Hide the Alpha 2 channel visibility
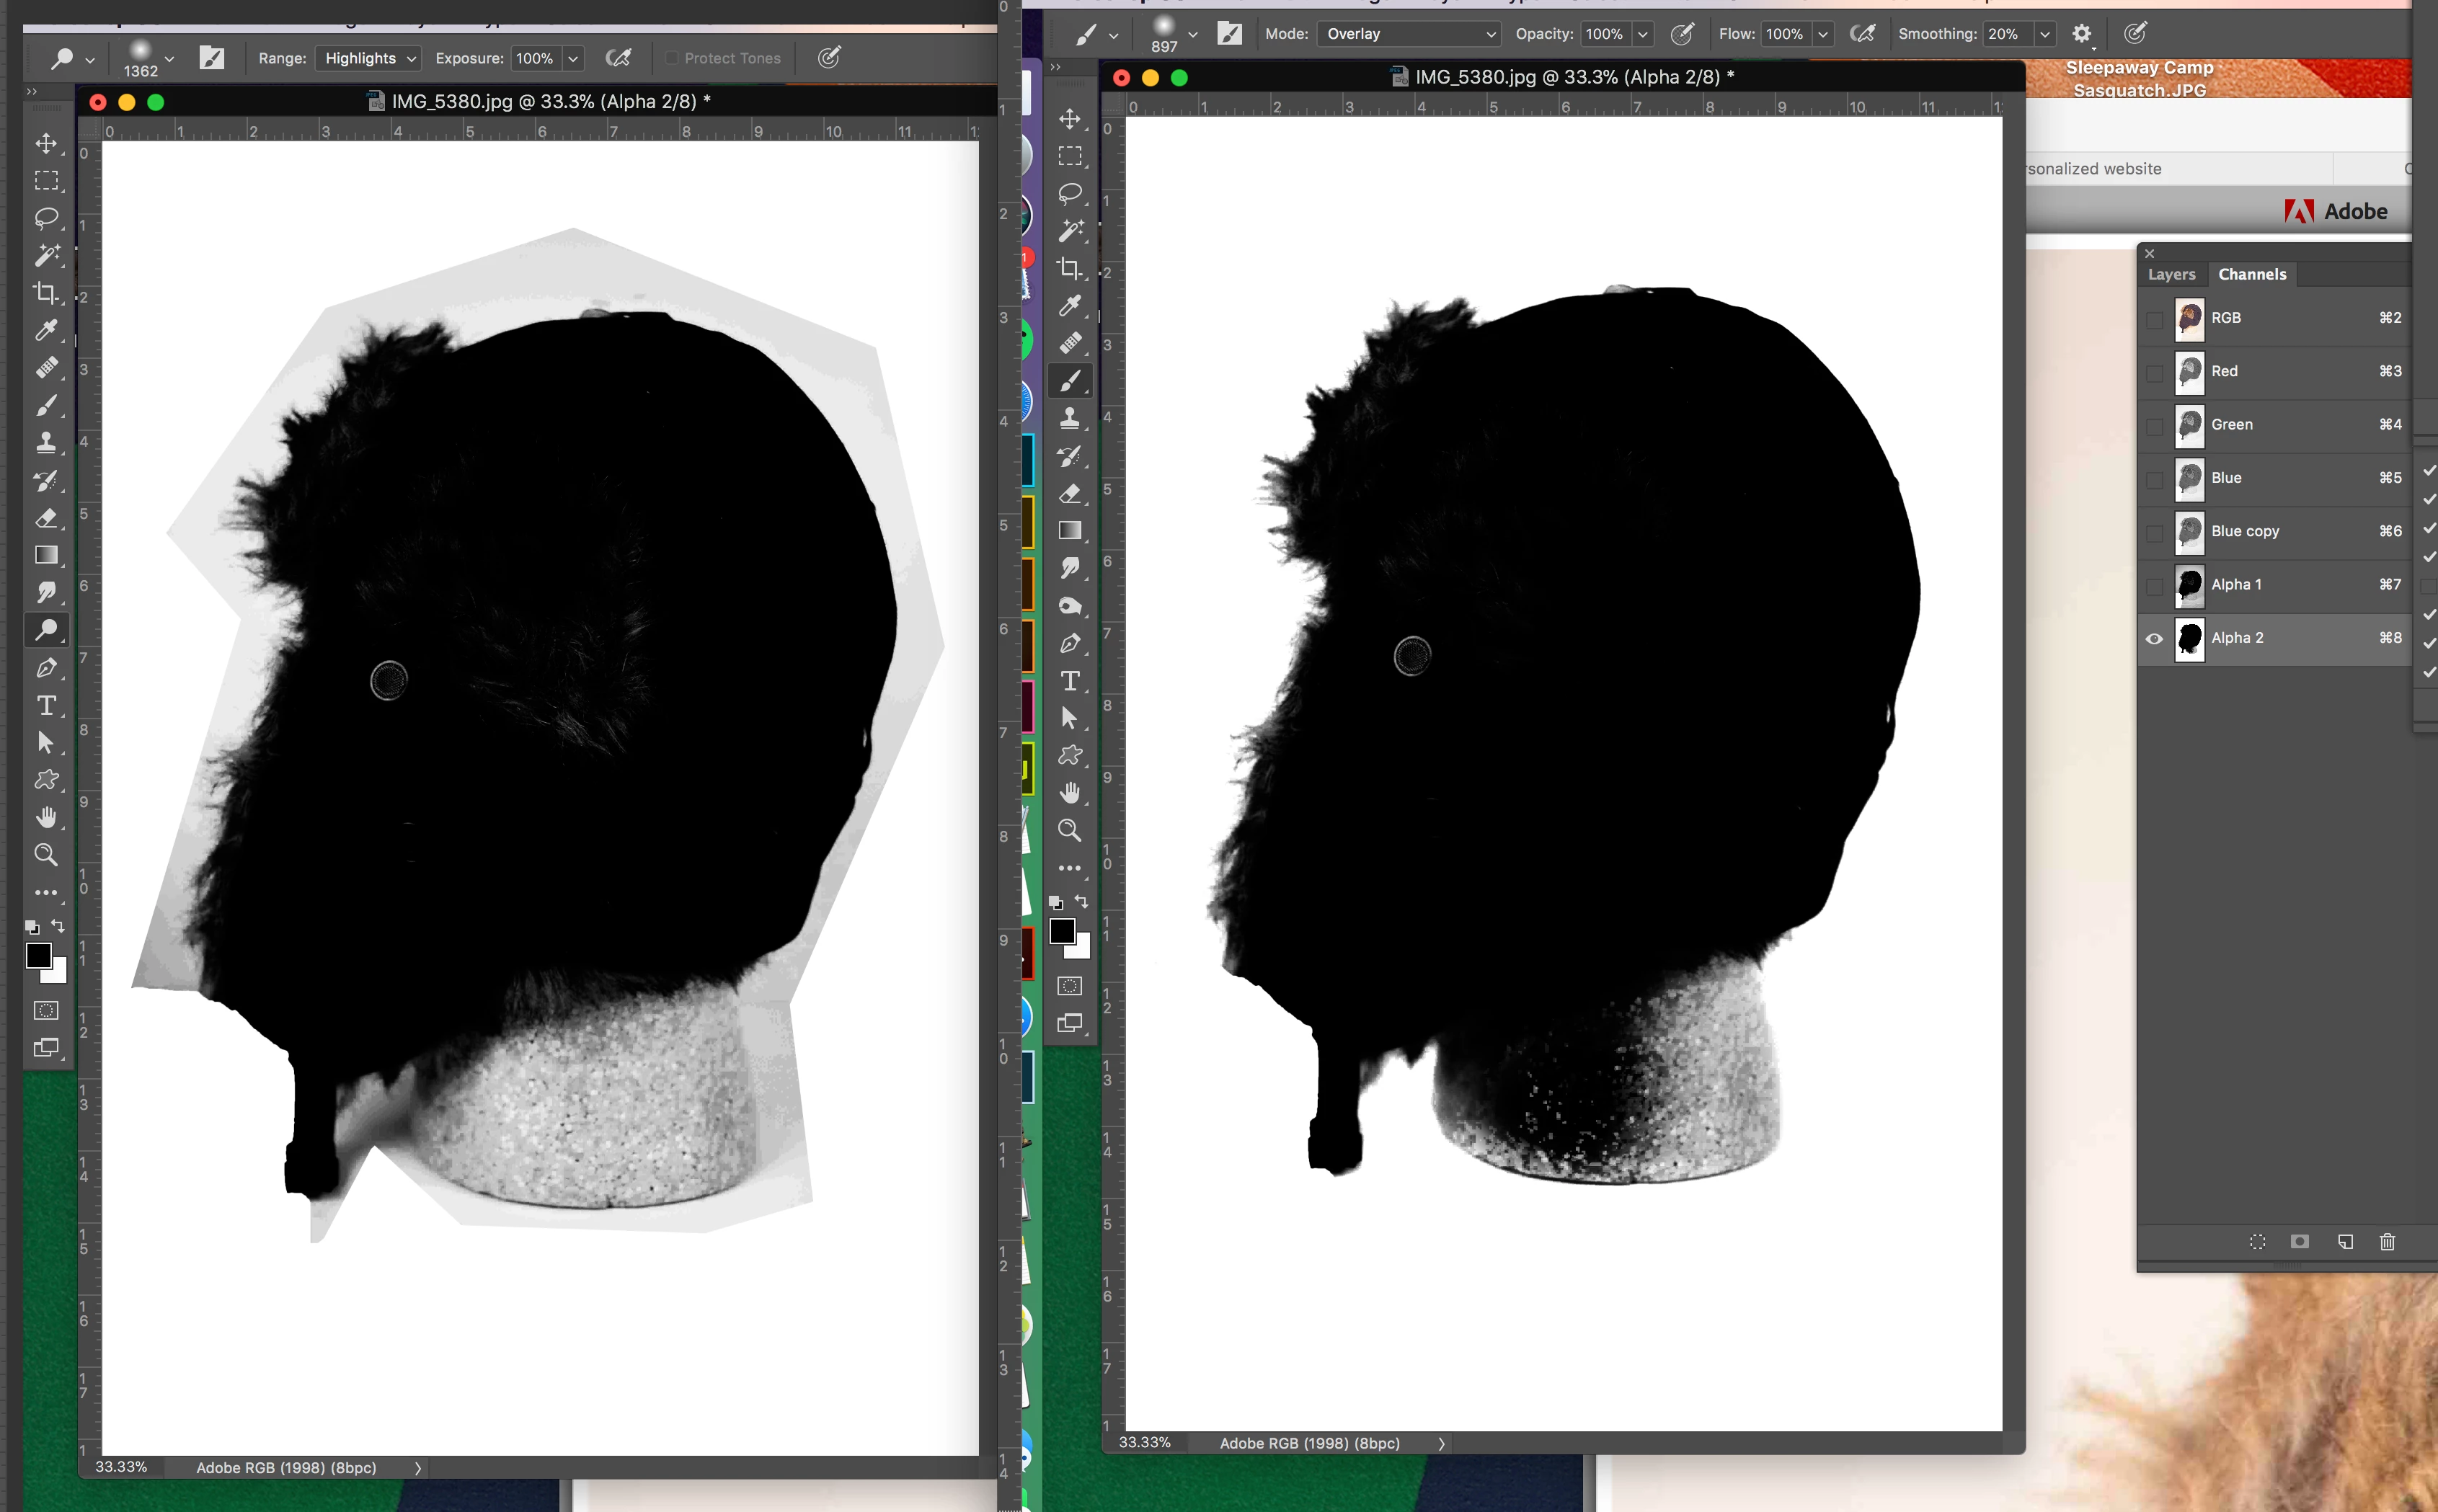The height and width of the screenshot is (1512, 2438). click(x=2154, y=638)
